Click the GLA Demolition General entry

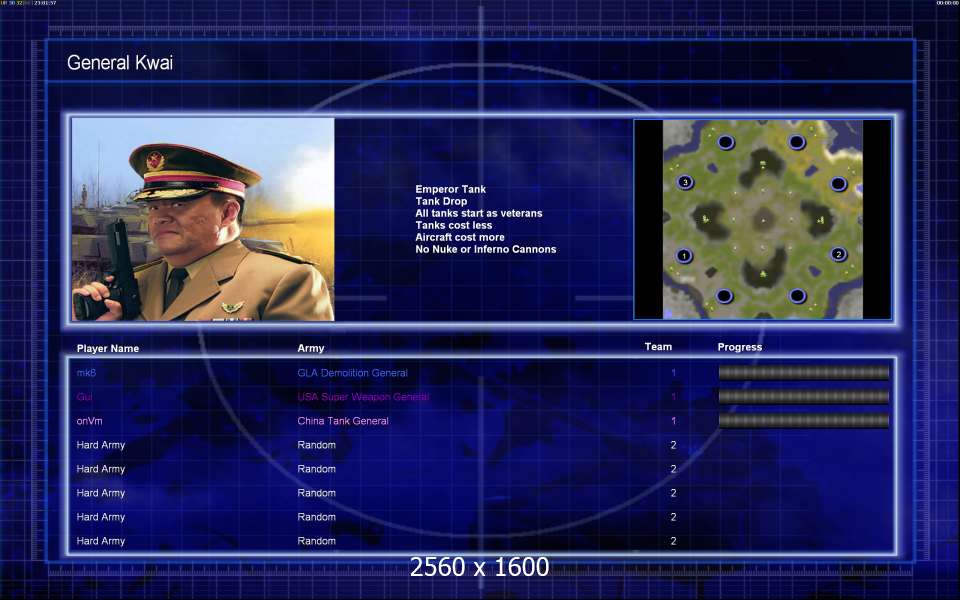(x=352, y=373)
